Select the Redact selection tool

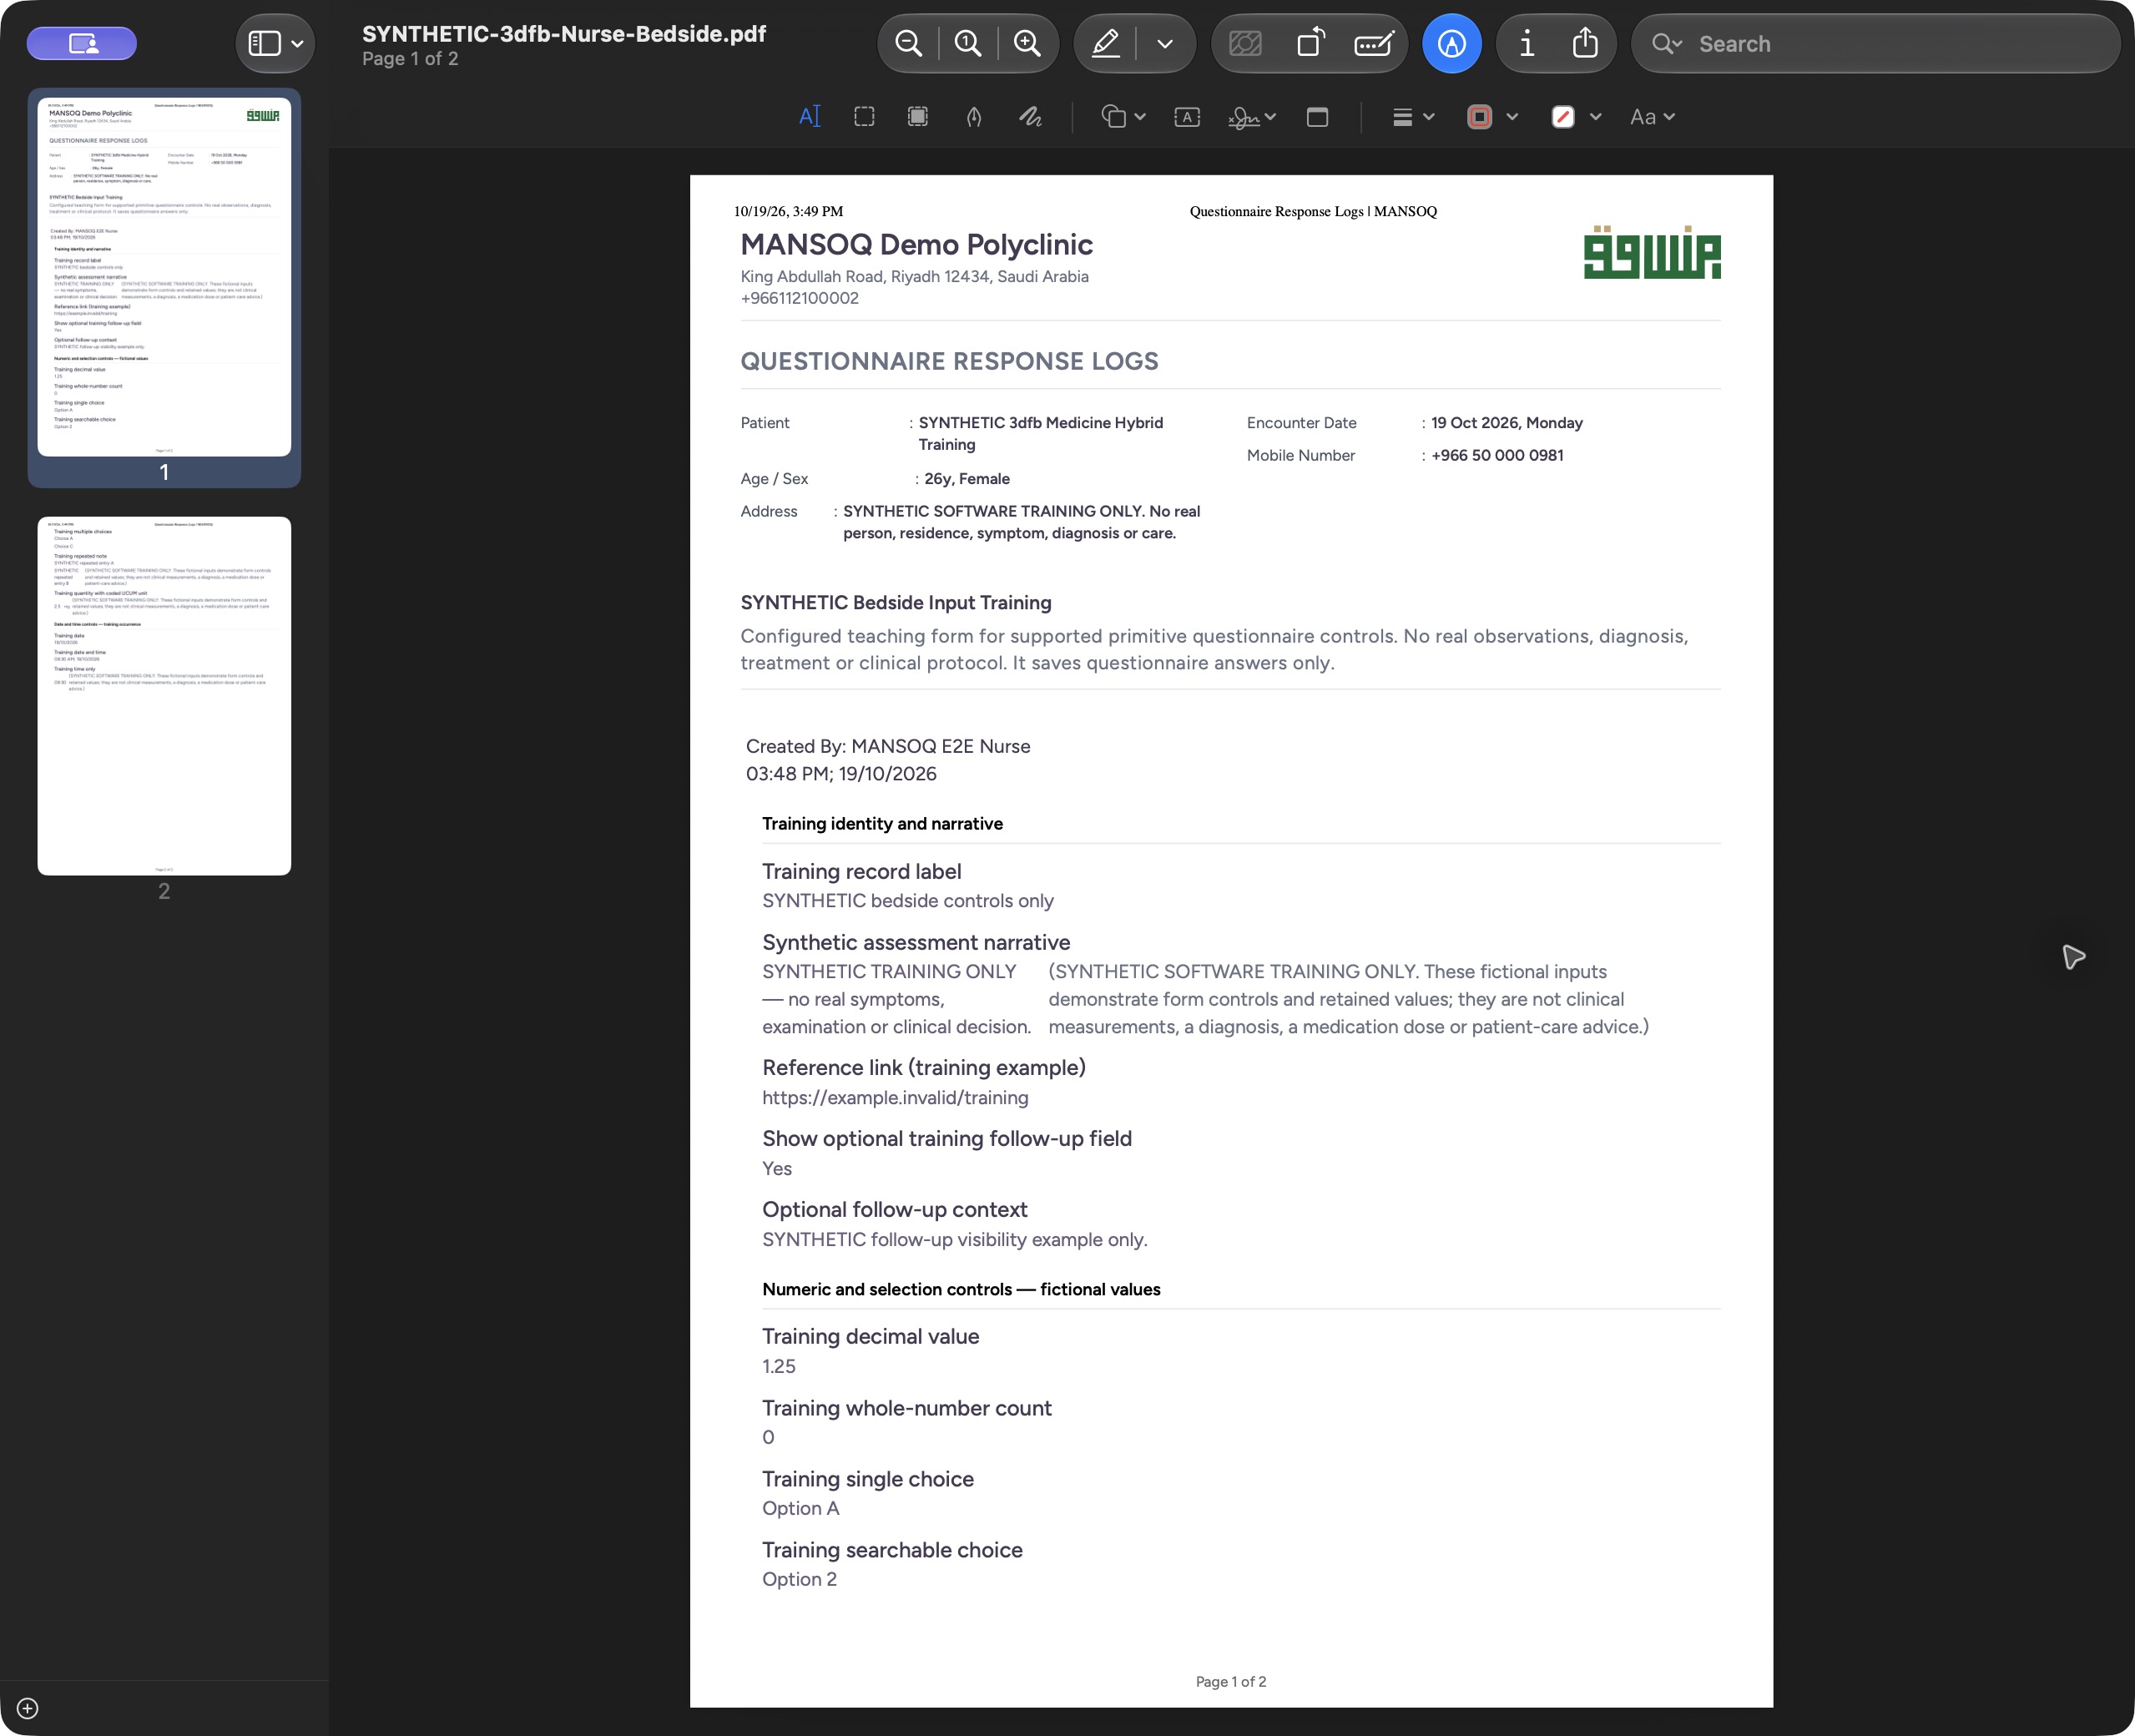[918, 117]
